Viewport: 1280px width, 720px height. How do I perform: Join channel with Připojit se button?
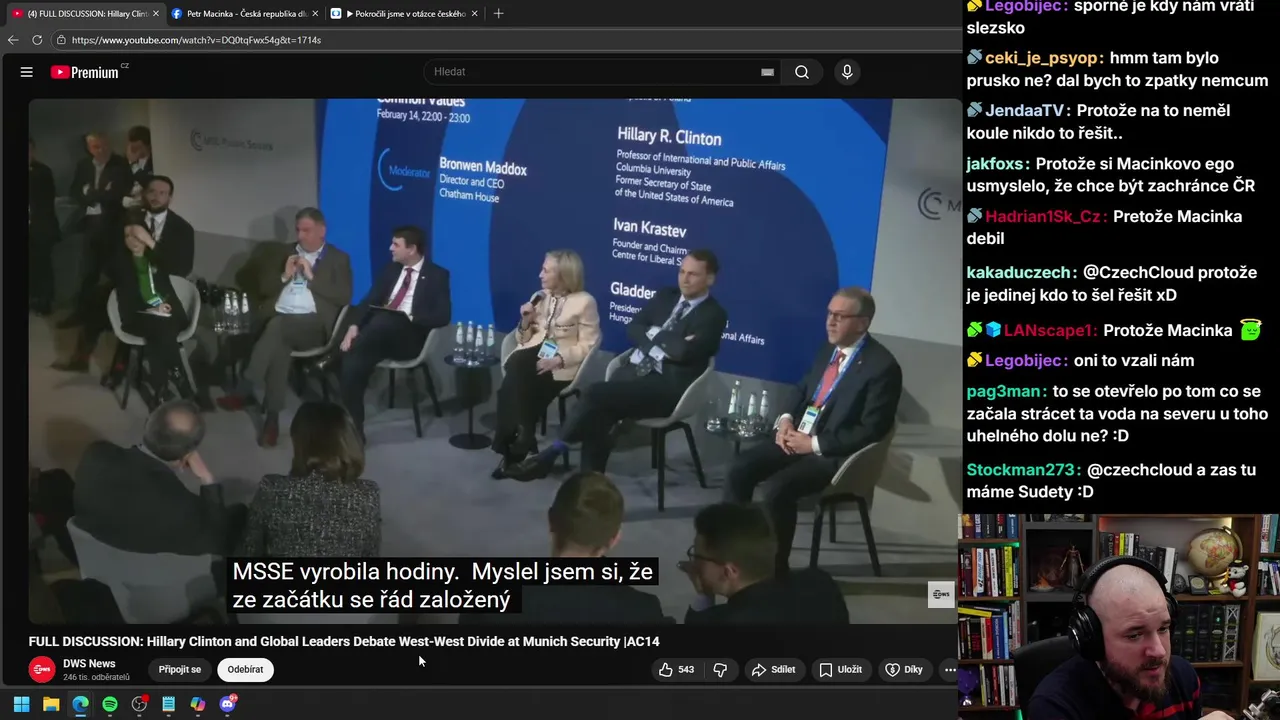click(x=180, y=670)
